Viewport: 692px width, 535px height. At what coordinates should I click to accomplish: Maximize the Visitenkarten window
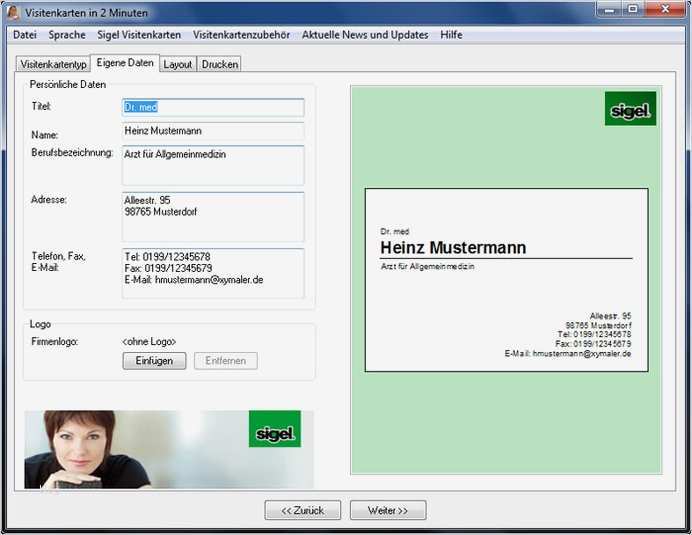(633, 9)
